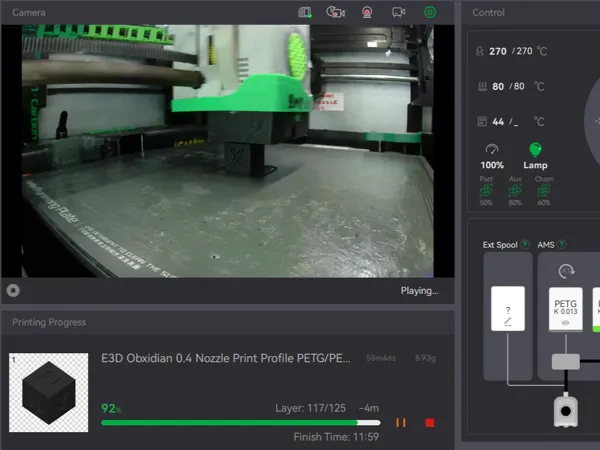Click the Control panel header
Image resolution: width=600 pixels, height=450 pixels.
coord(488,12)
